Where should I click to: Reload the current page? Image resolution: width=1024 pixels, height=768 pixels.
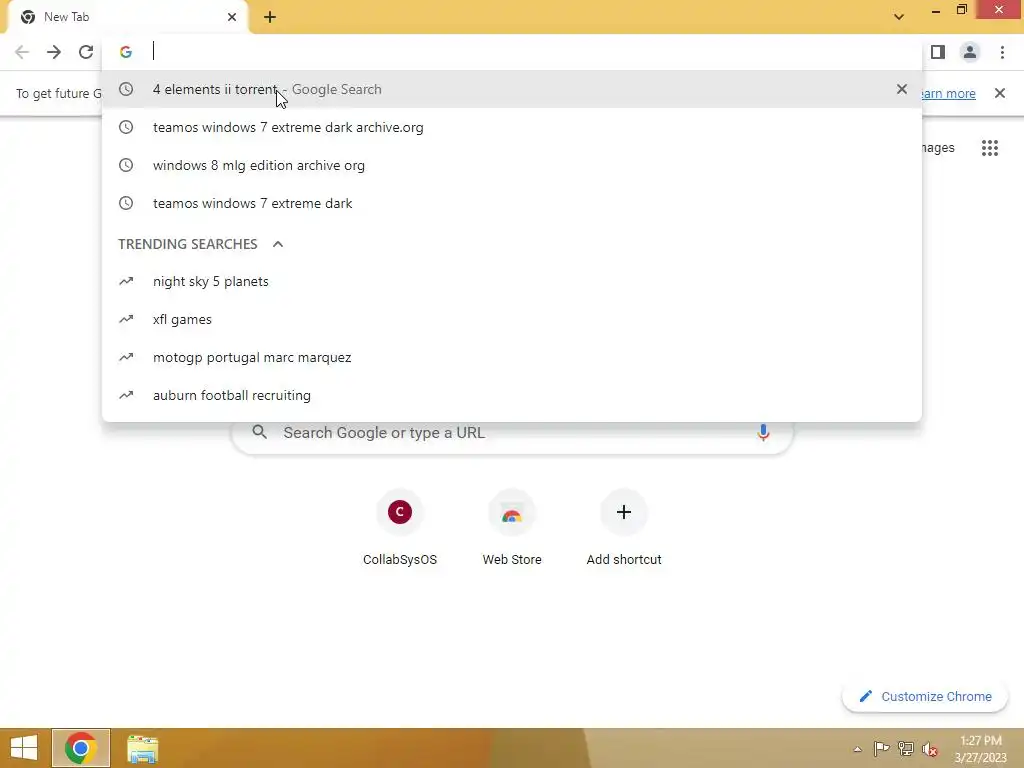click(86, 52)
